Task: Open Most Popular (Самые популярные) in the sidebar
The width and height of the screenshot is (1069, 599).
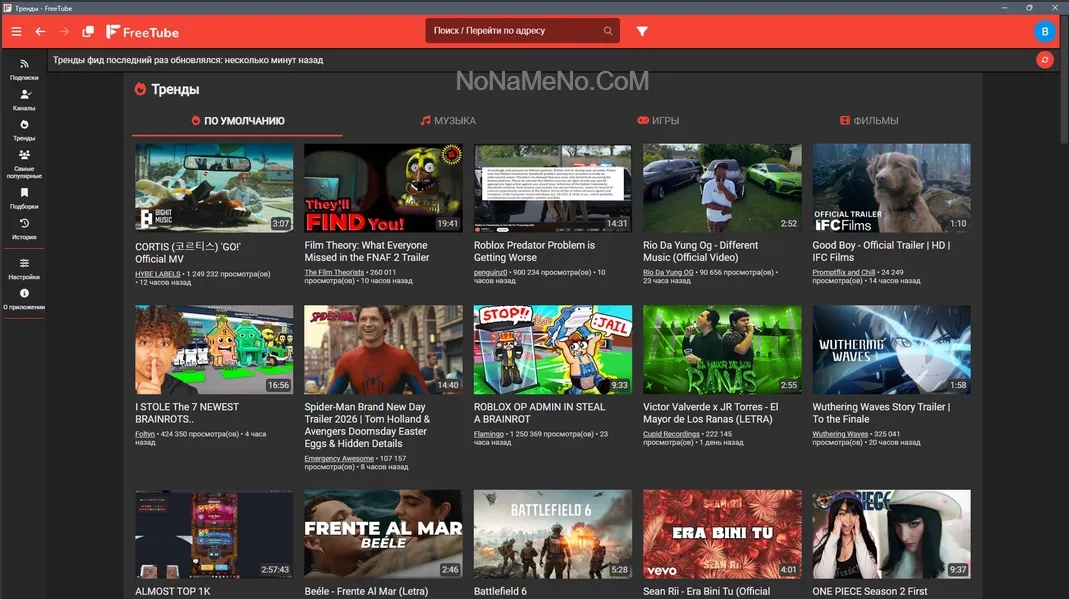Action: (24, 163)
